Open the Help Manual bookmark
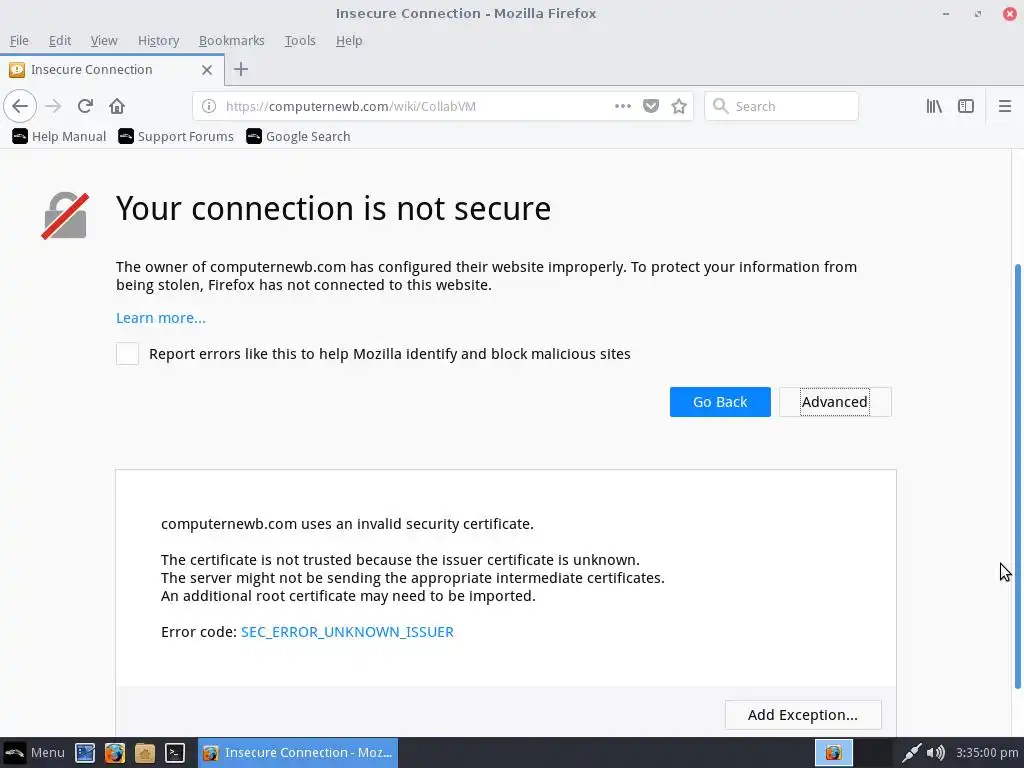Viewport: 1024px width, 768px height. click(x=59, y=136)
